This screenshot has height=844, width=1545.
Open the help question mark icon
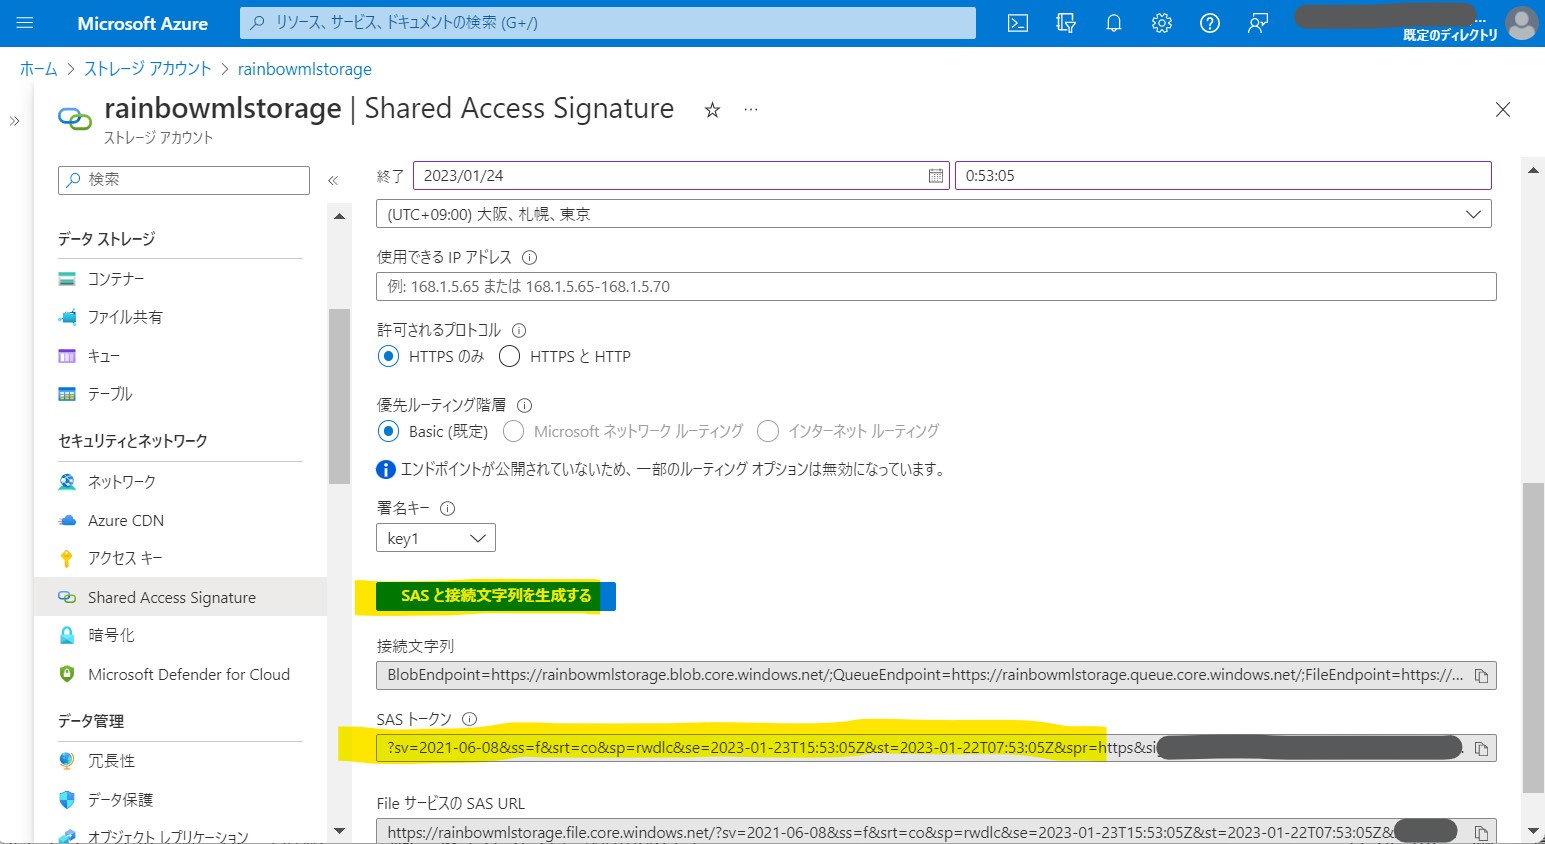click(1210, 23)
